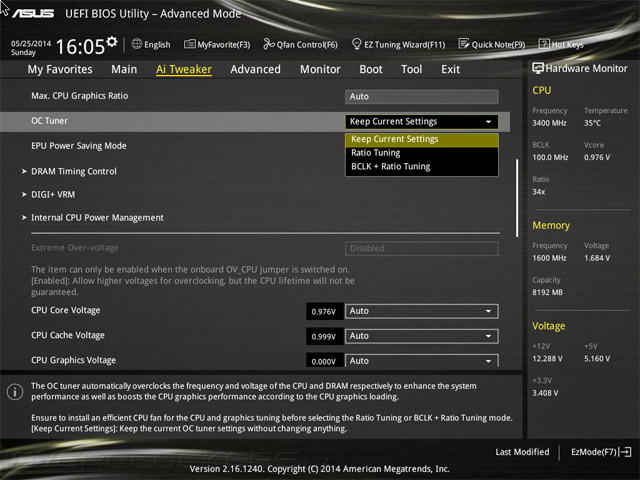Click memory capacity 8192 MB value

tap(547, 292)
